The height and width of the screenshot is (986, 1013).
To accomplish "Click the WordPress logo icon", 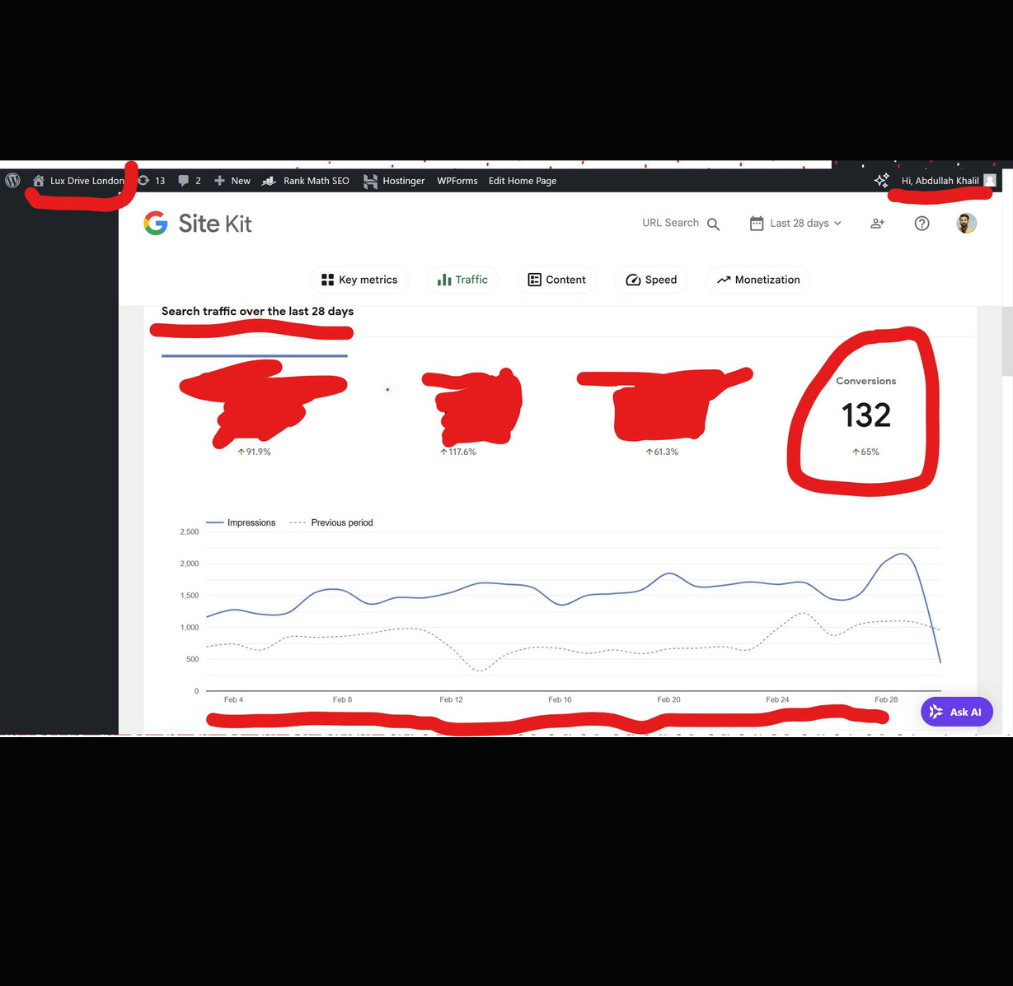I will [x=13, y=180].
